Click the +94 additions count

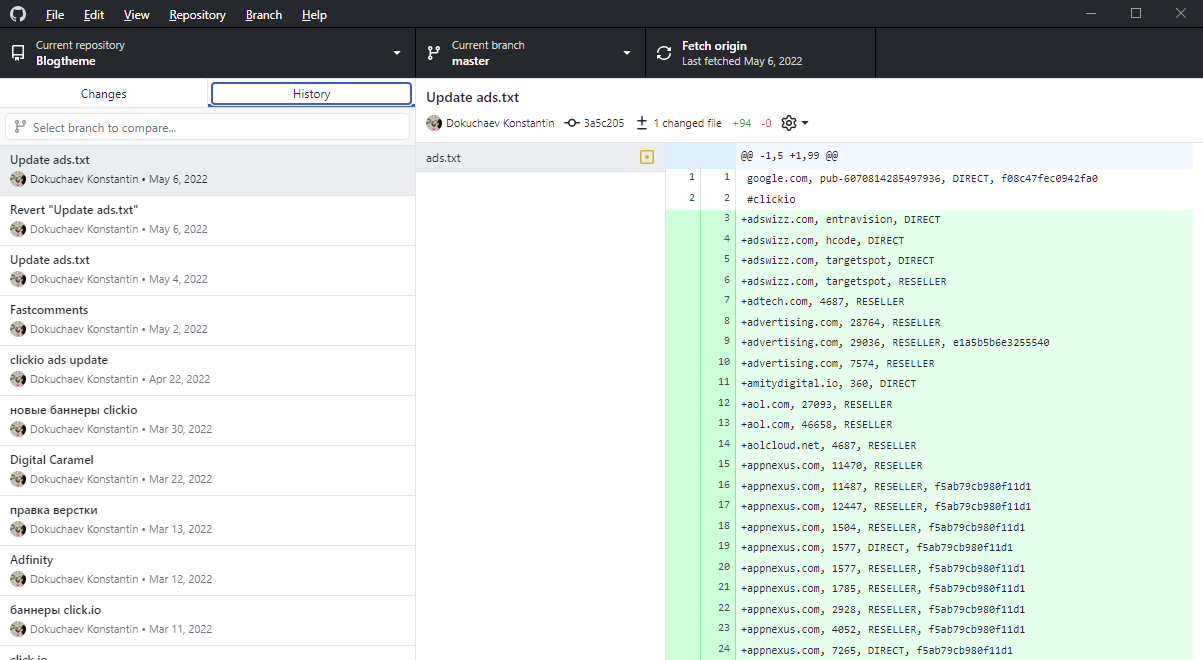741,123
